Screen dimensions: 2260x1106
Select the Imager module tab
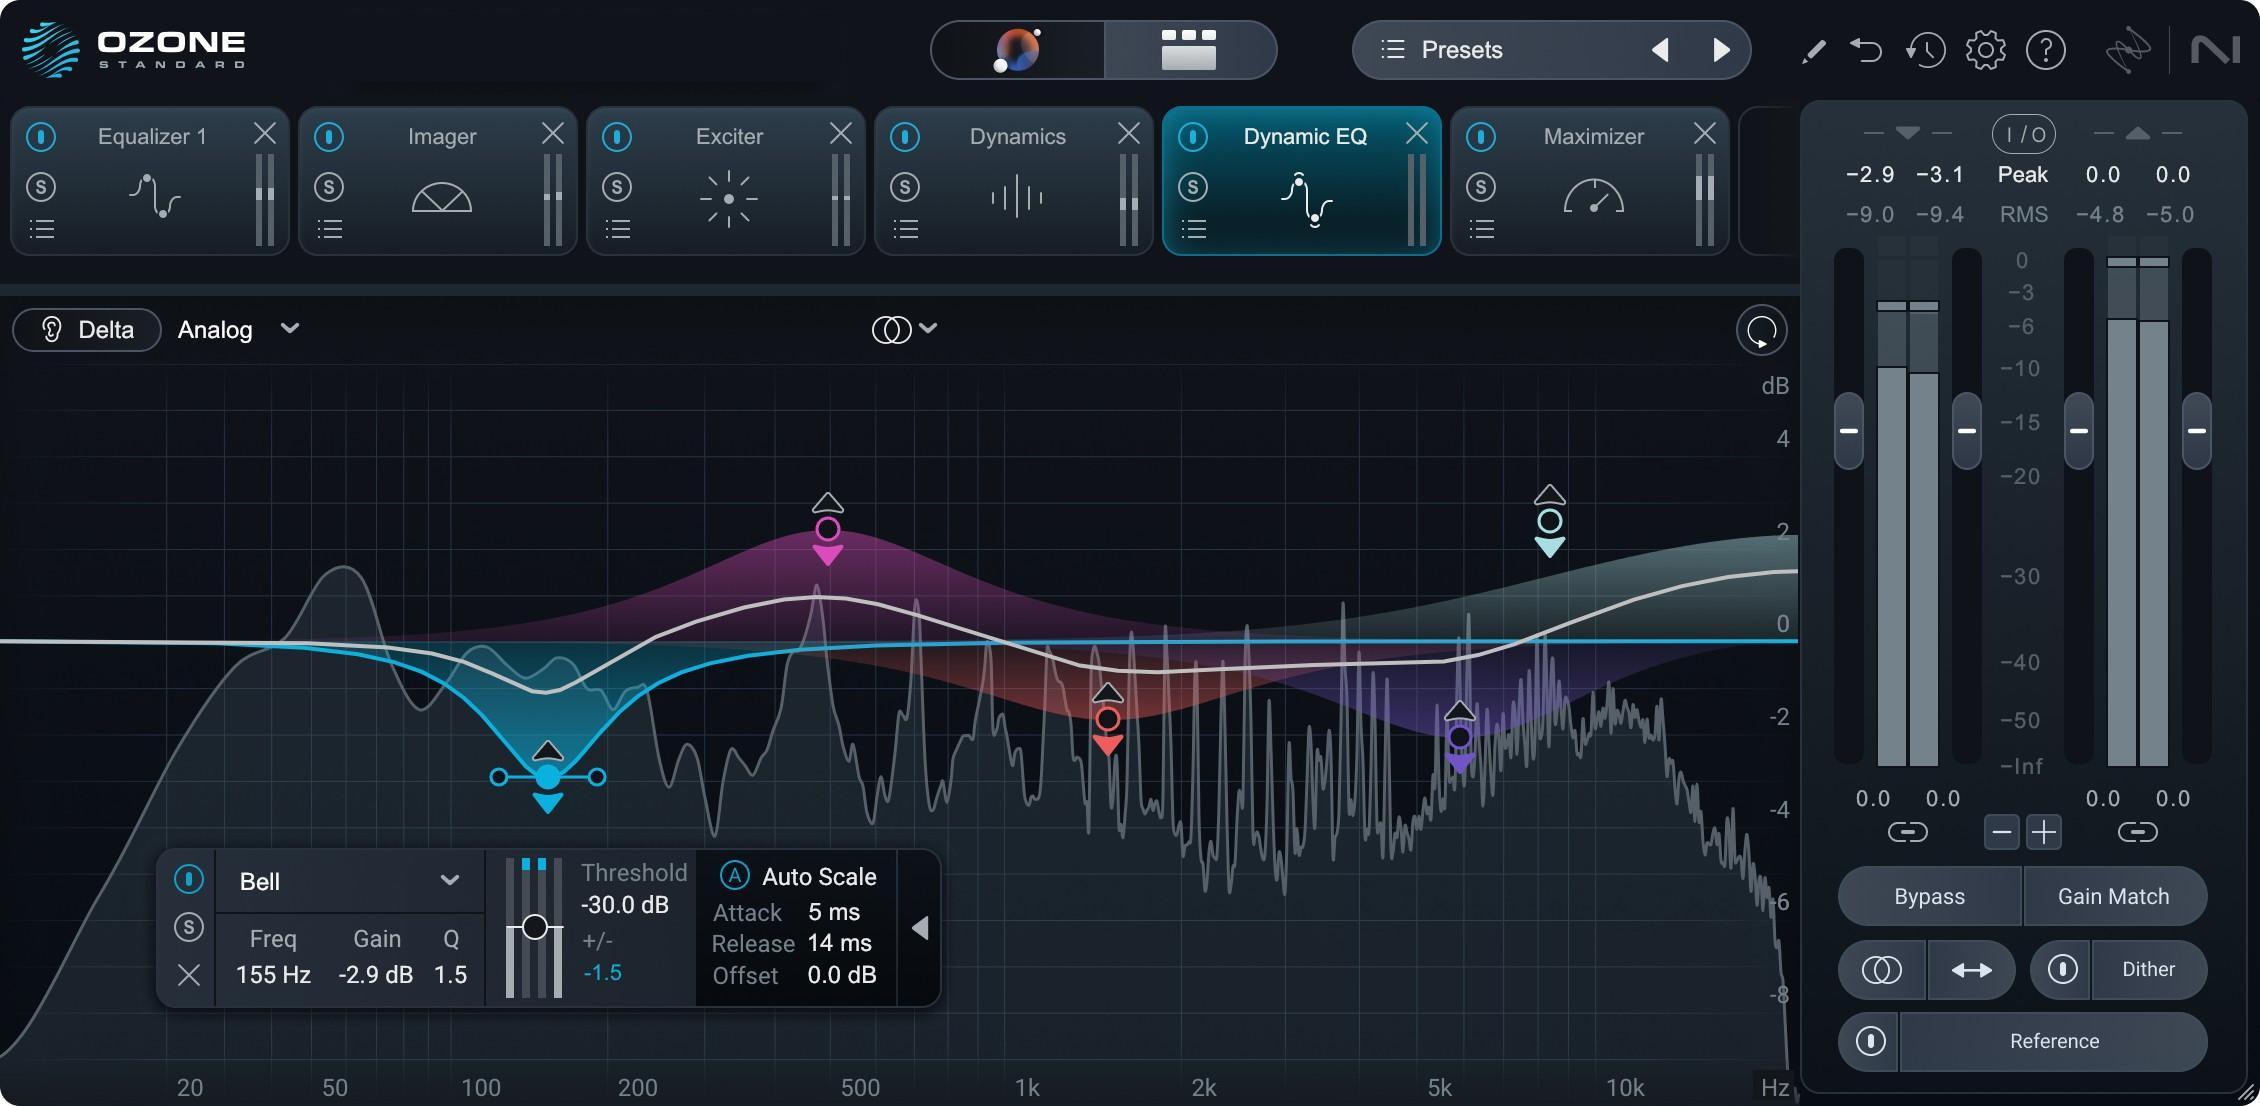point(443,136)
